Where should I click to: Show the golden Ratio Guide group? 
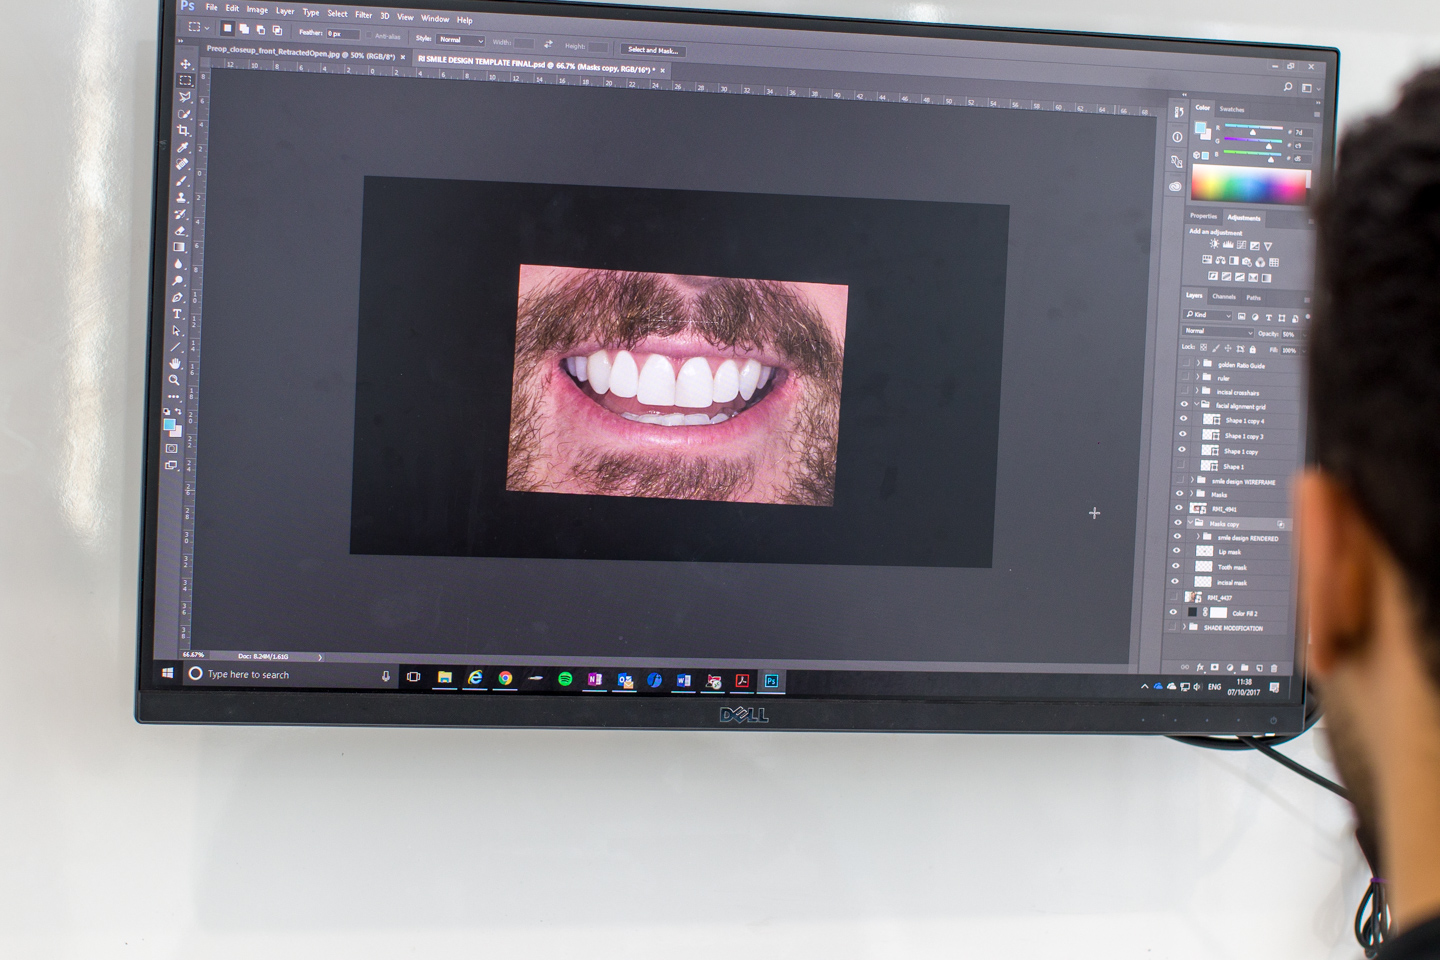click(1185, 364)
